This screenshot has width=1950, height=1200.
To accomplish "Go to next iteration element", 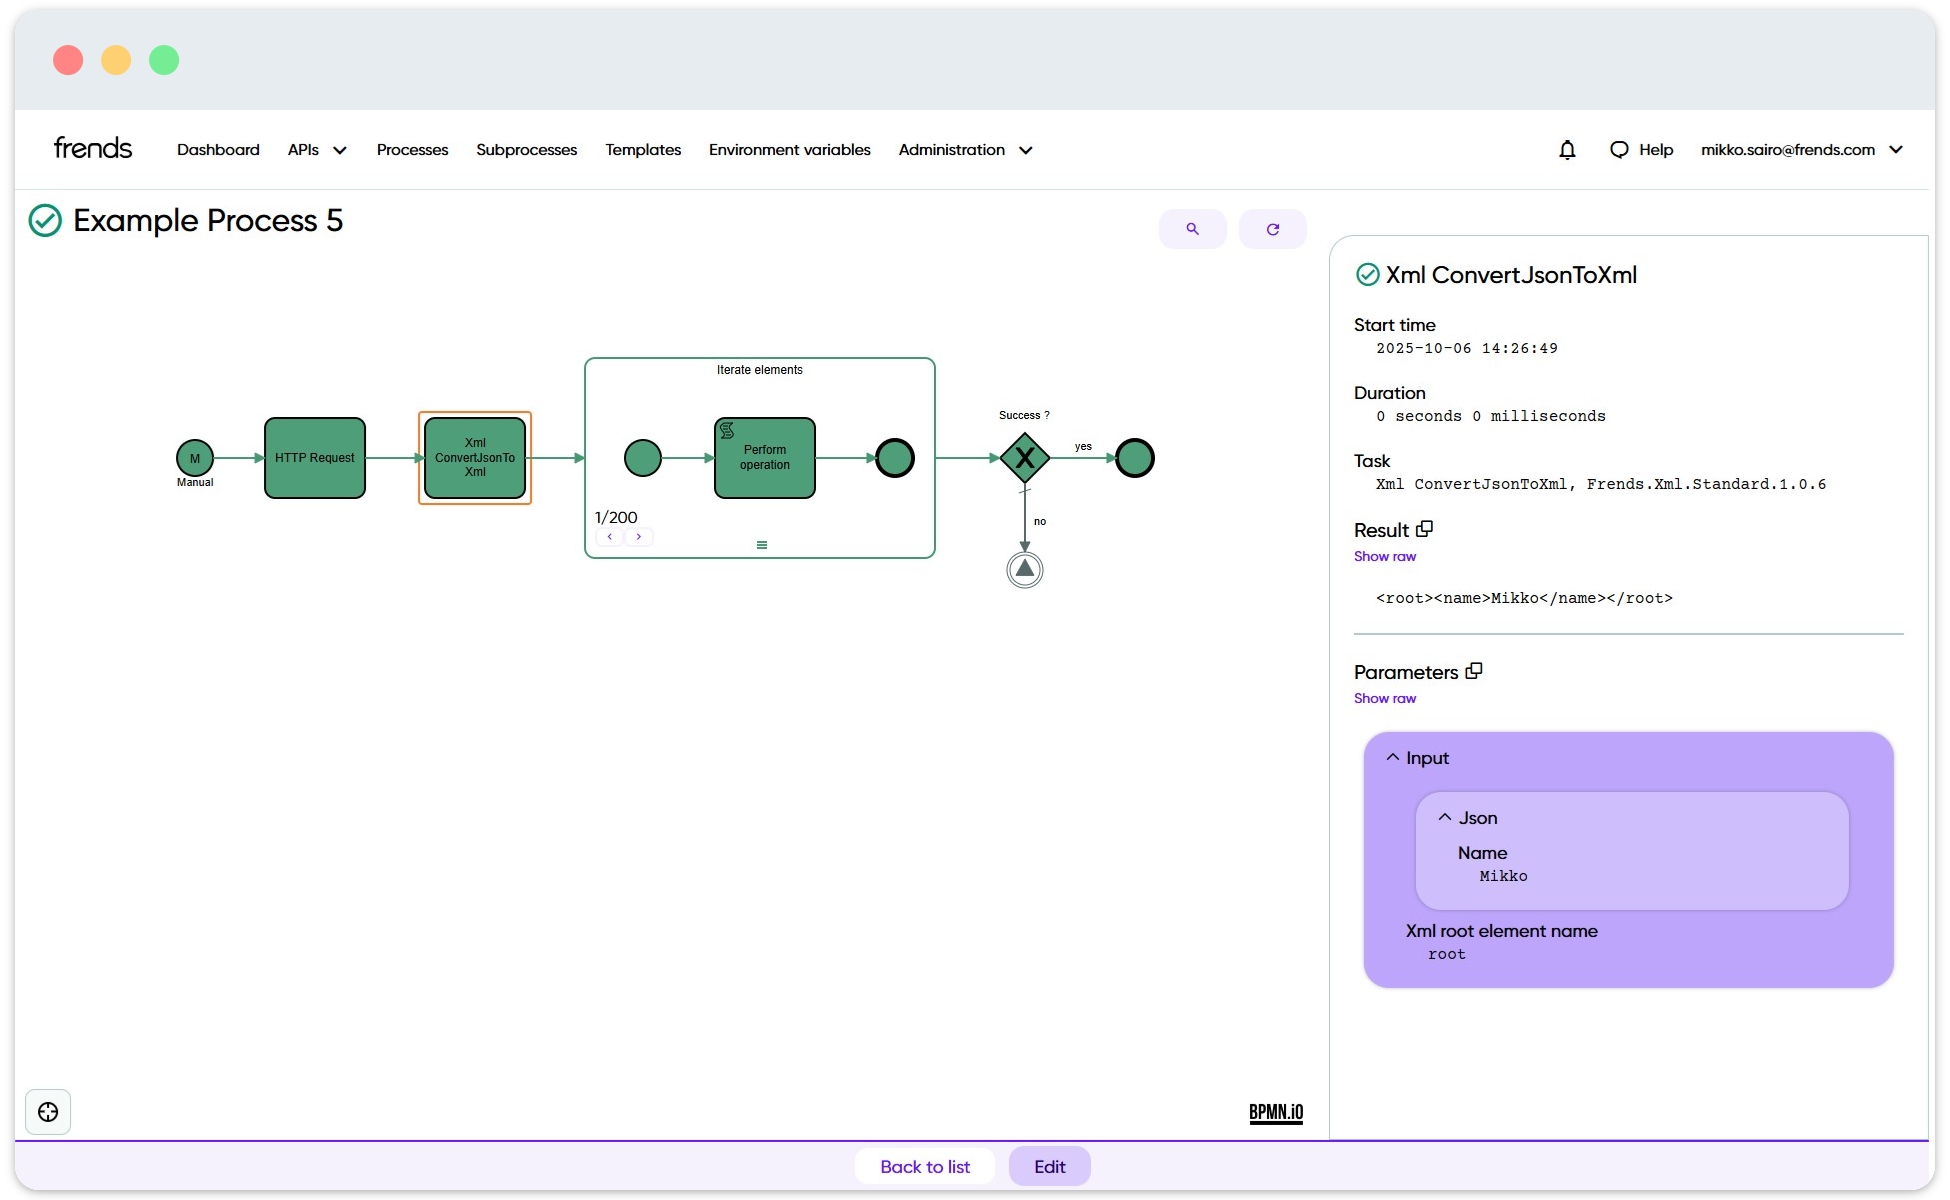I will (639, 537).
